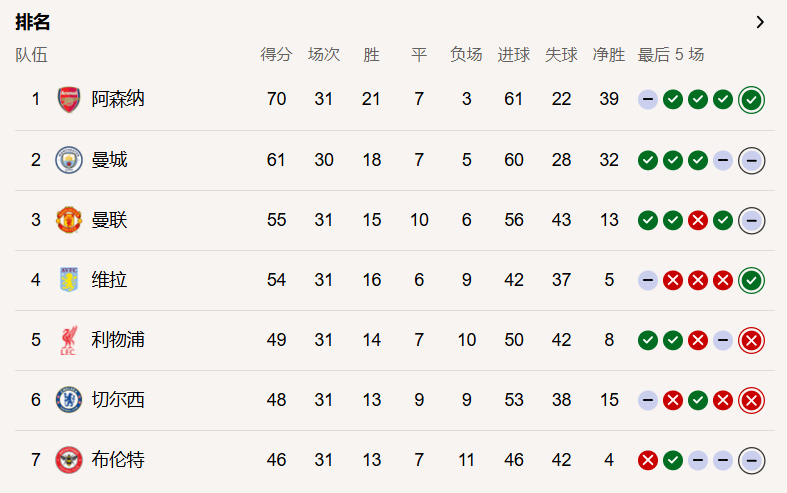The height and width of the screenshot is (493, 787).
Task: Open the 排名 standings heading
Action: [x=33, y=22]
